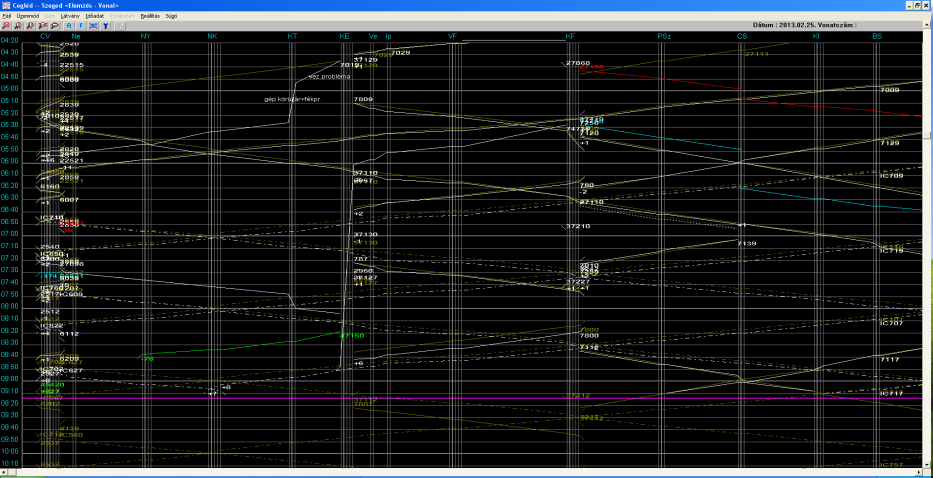933x478 pixels.
Task: Click the 06:00 time label
Action: (x=10, y=161)
